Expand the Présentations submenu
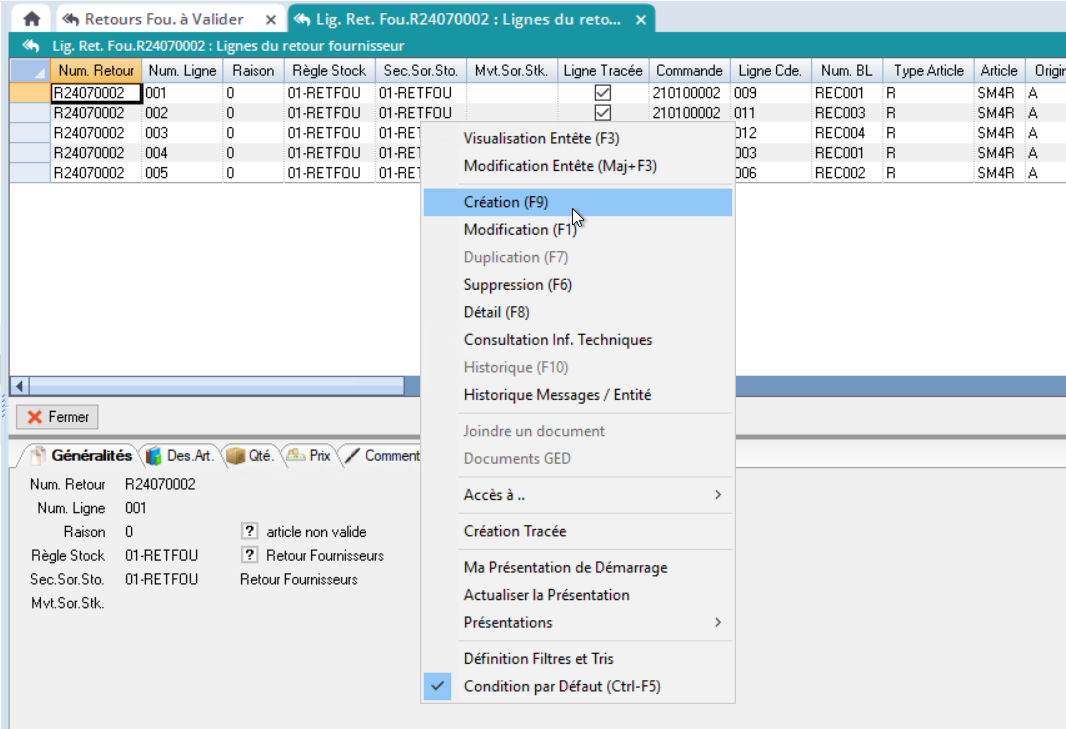Image resolution: width=1066 pixels, height=729 pixels. 578,623
